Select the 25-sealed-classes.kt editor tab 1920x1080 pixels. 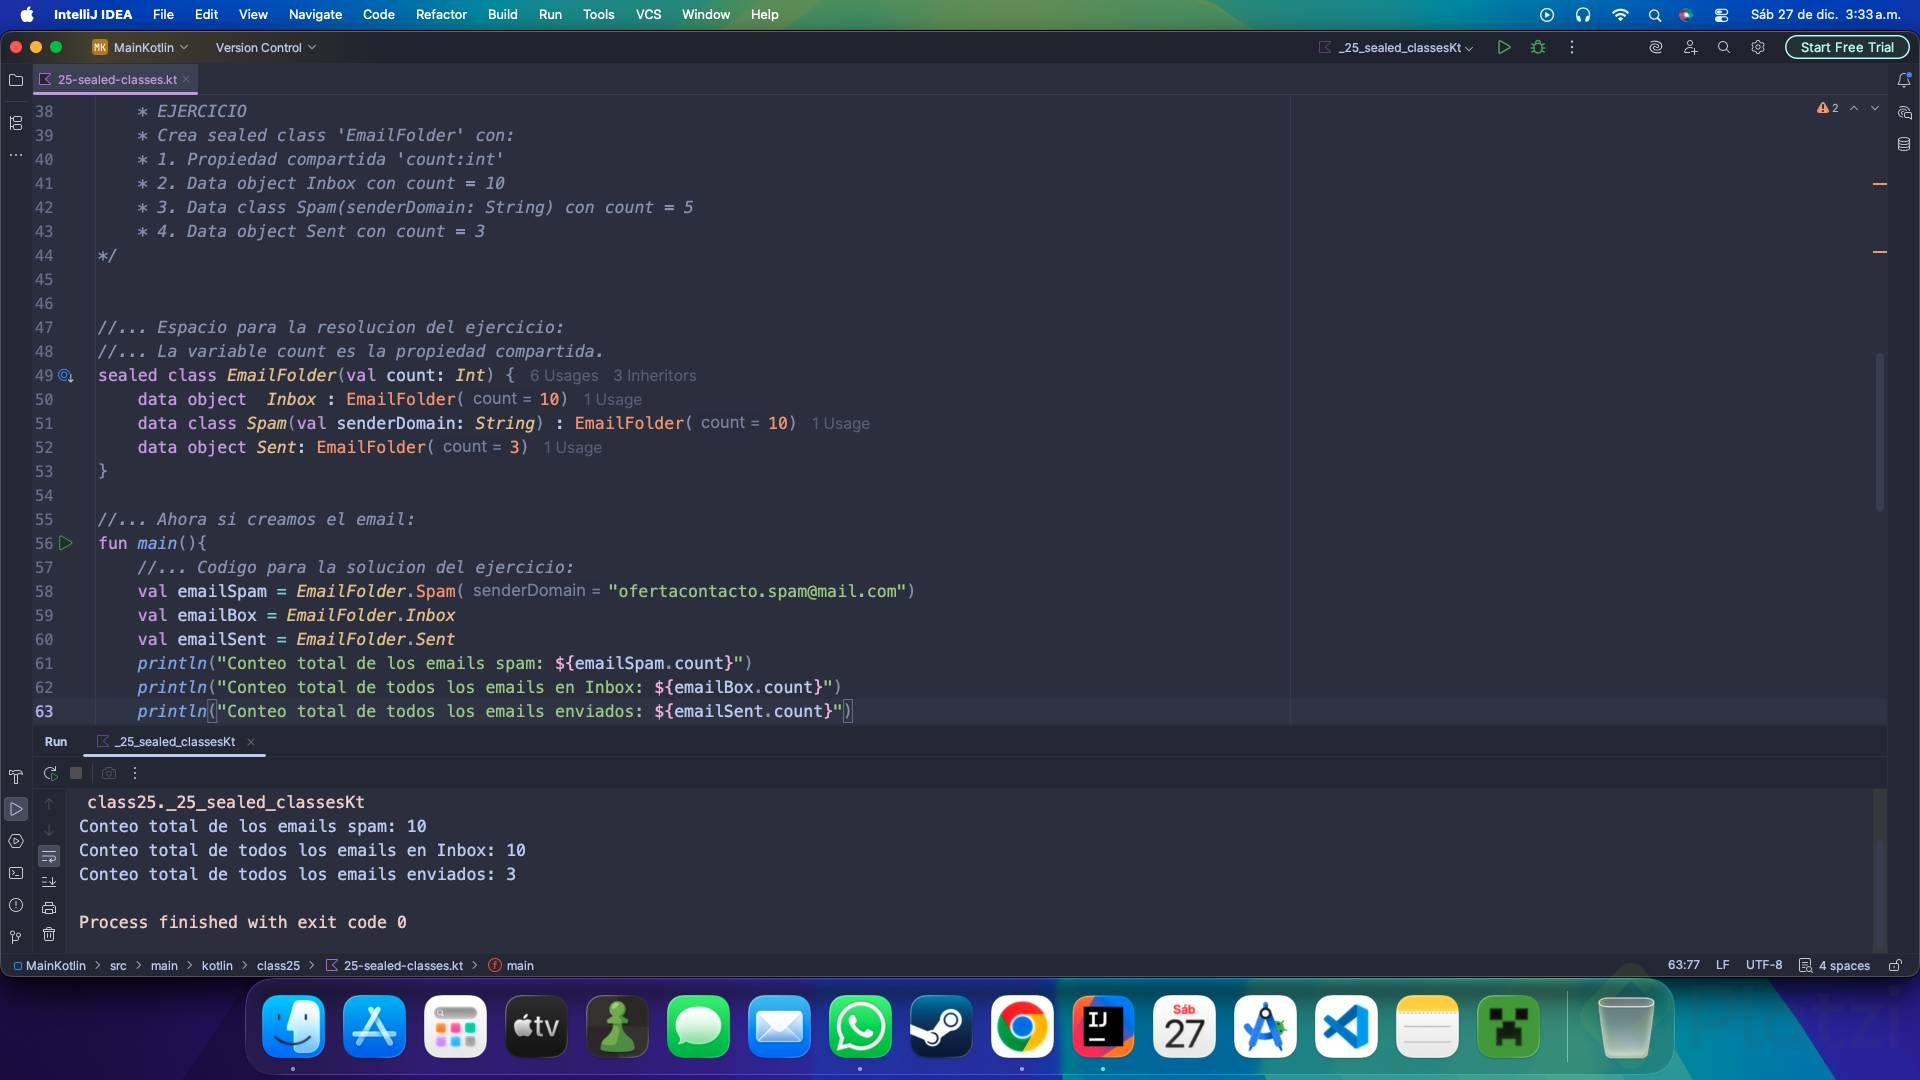pos(116,79)
